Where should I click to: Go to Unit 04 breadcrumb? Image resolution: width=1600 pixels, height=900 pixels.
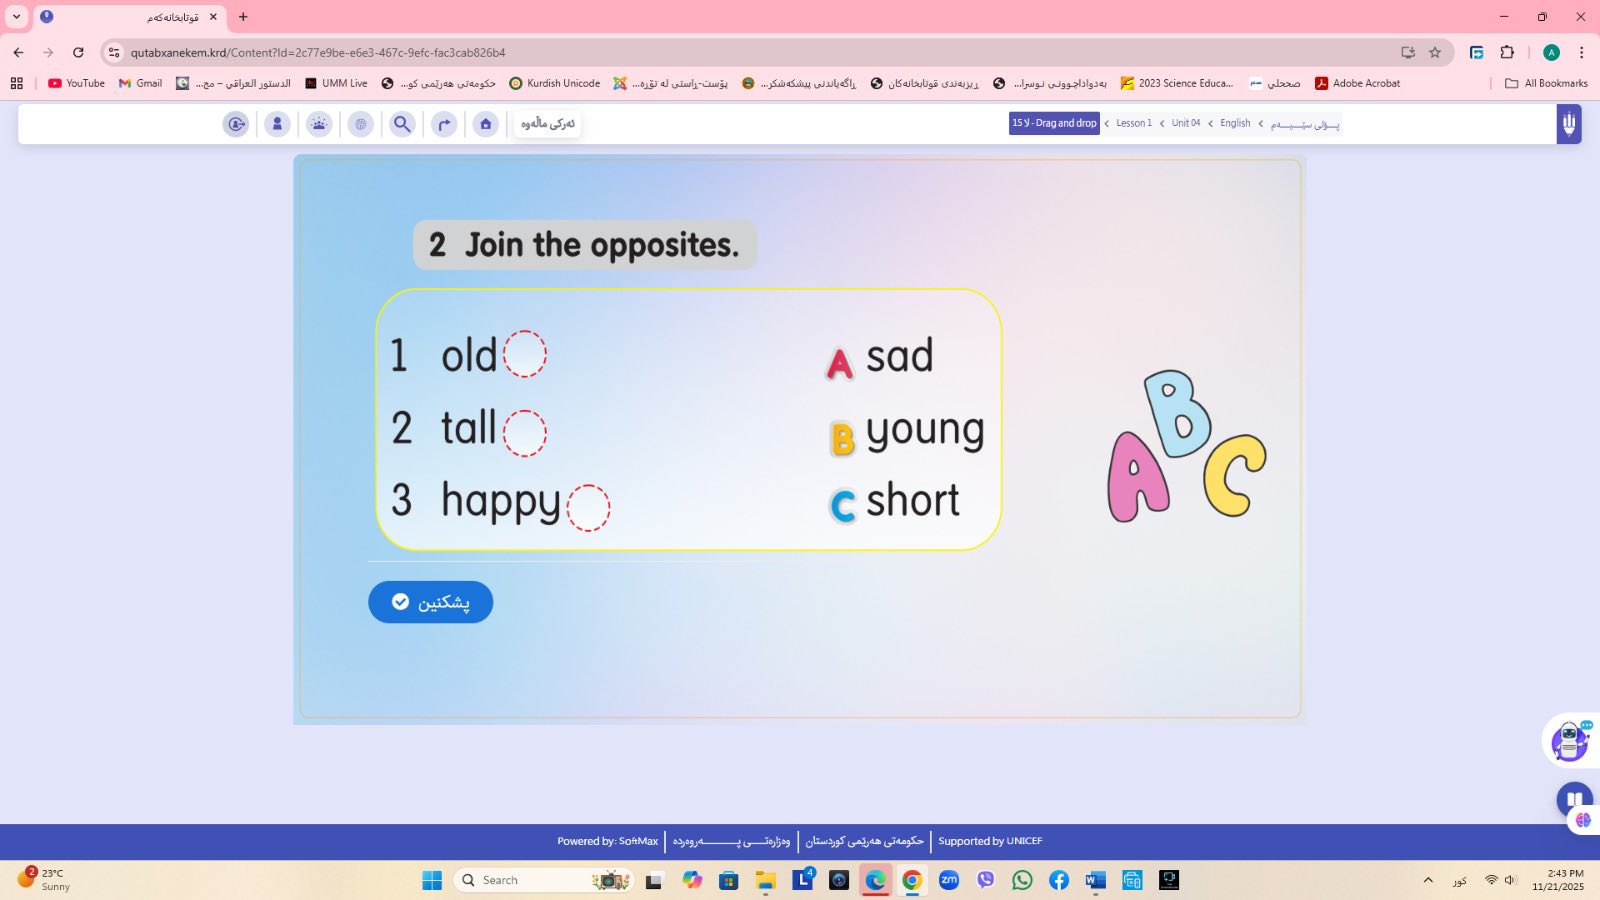click(x=1186, y=123)
